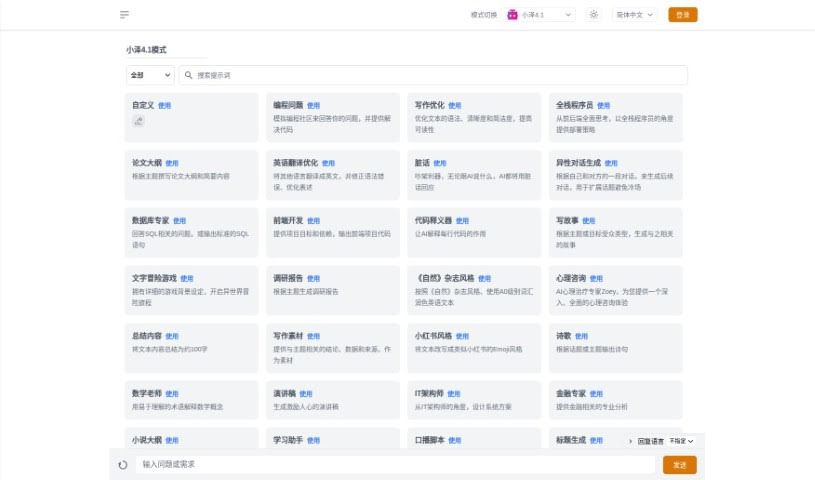
Task: Click 使用 link for 小说大纲
Action: (172, 440)
